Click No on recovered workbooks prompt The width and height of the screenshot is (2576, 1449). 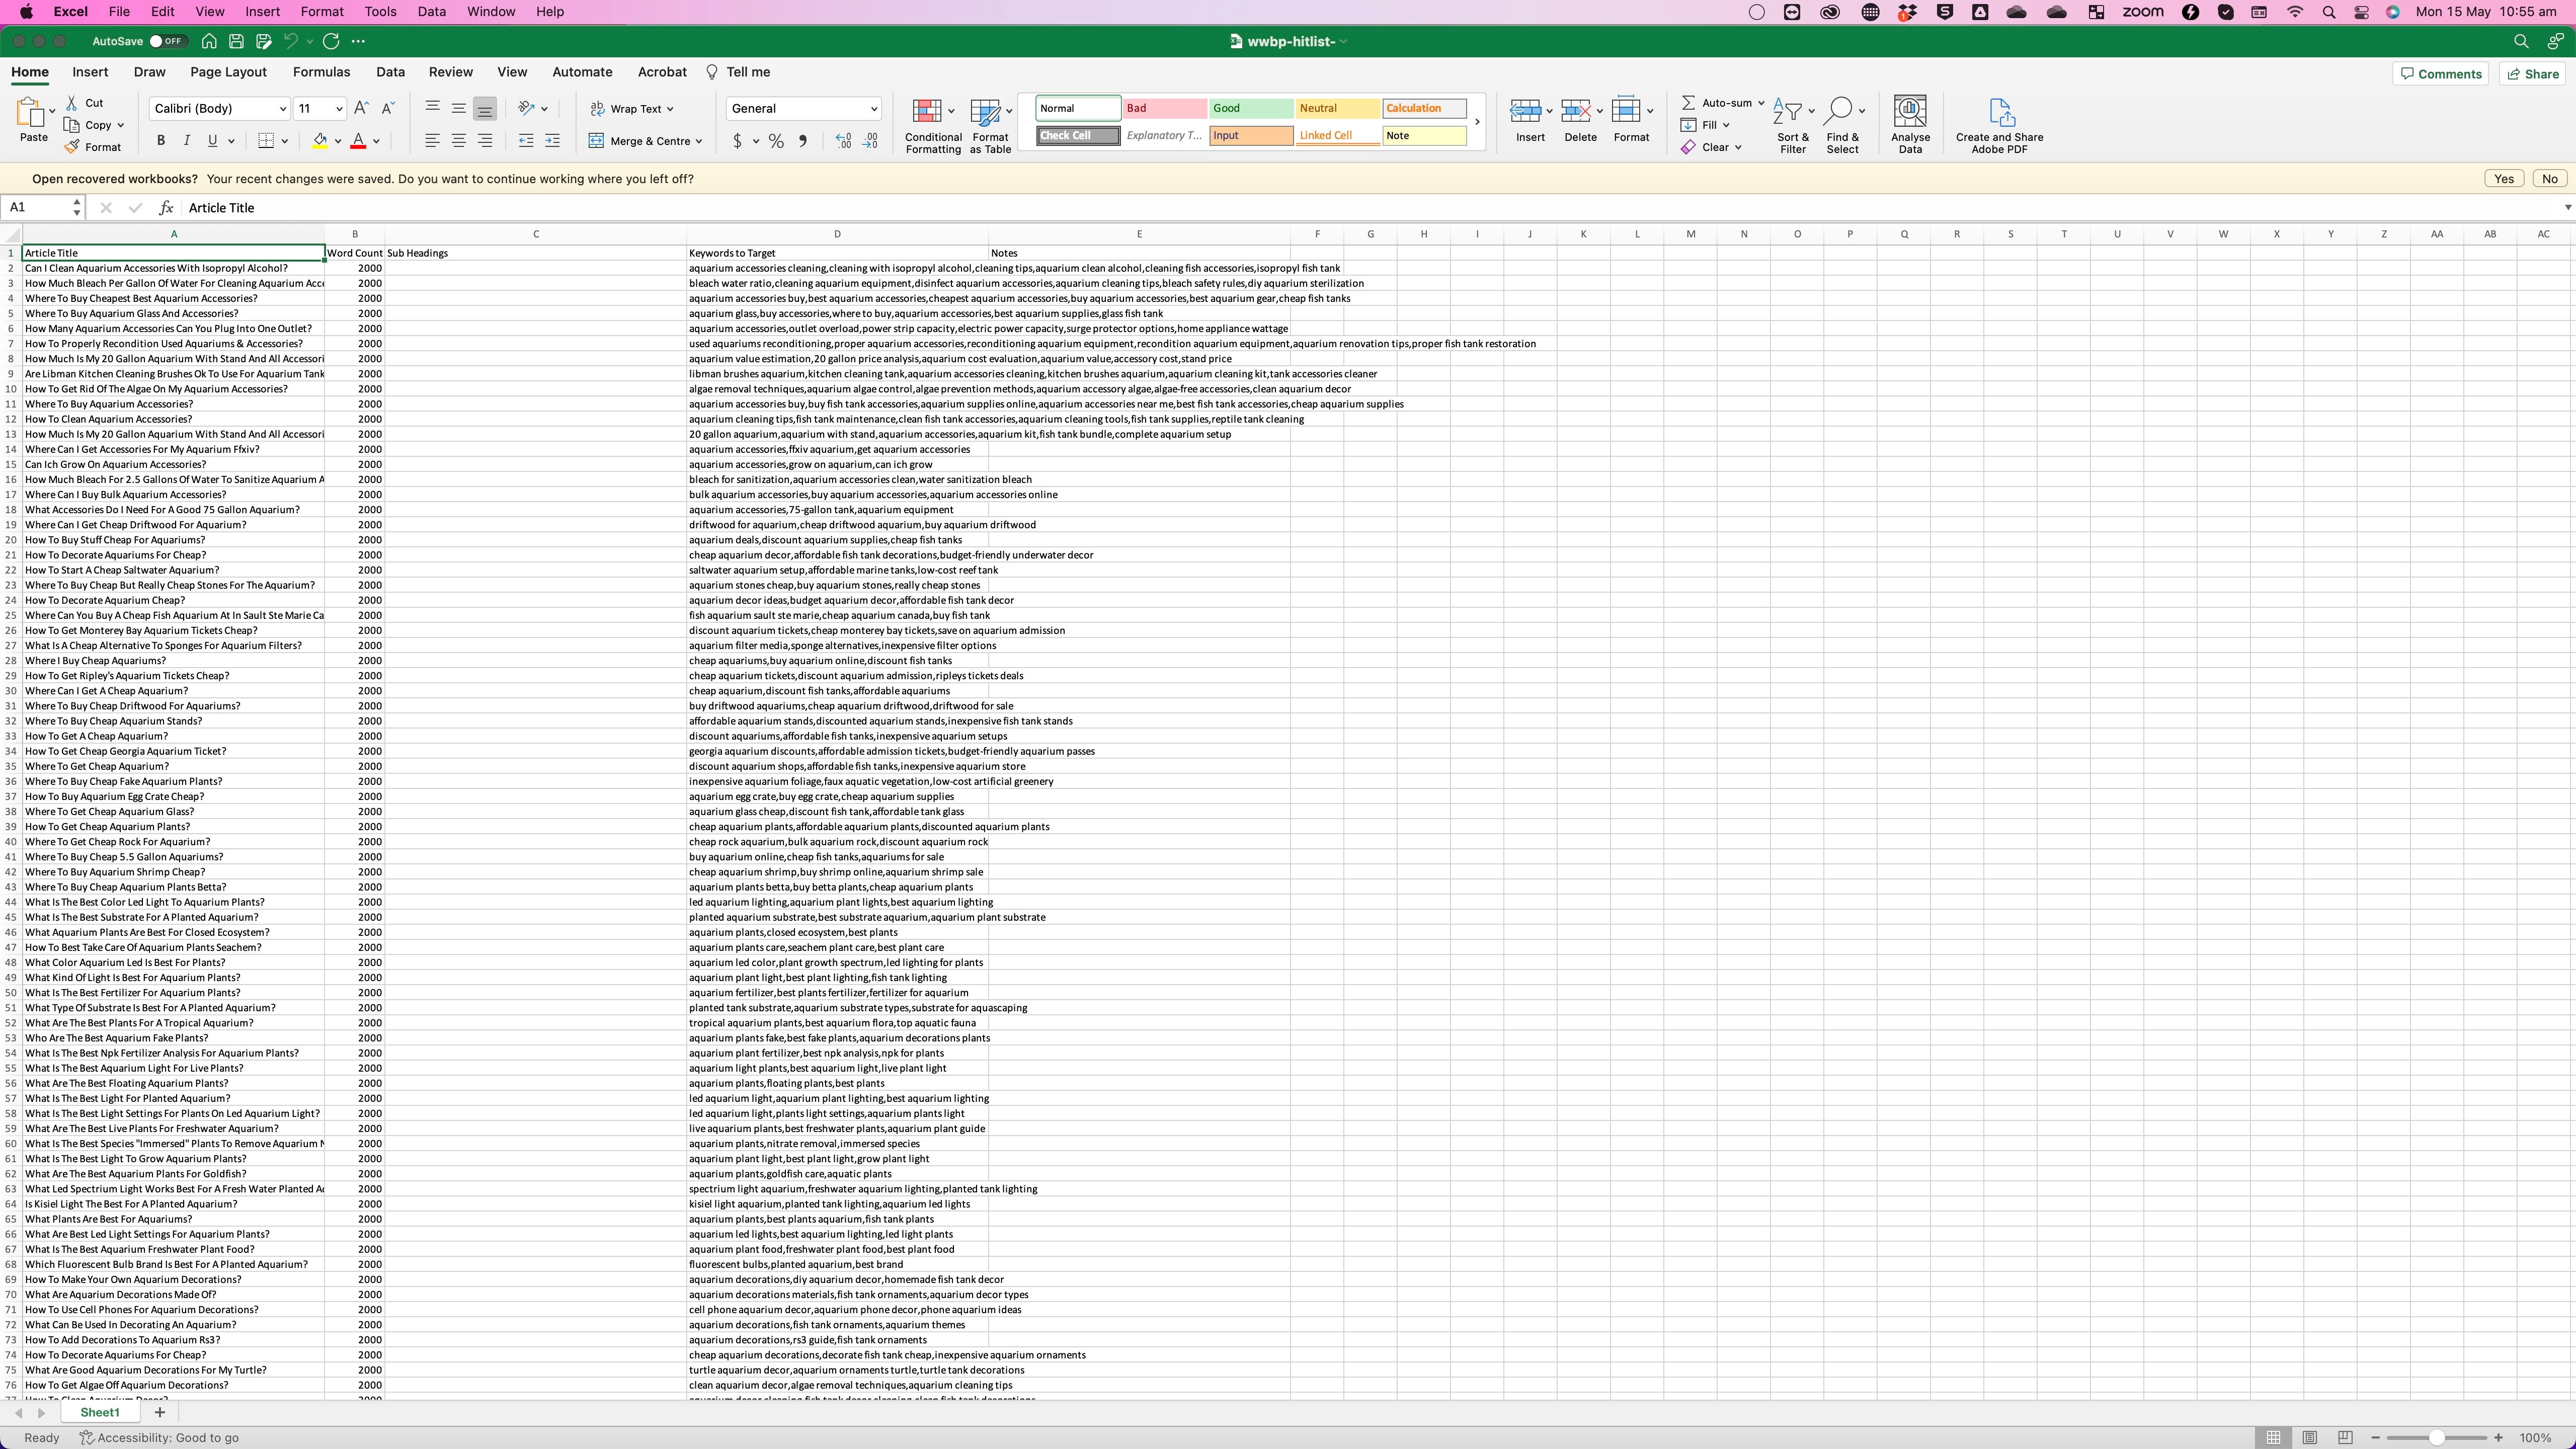point(2550,179)
